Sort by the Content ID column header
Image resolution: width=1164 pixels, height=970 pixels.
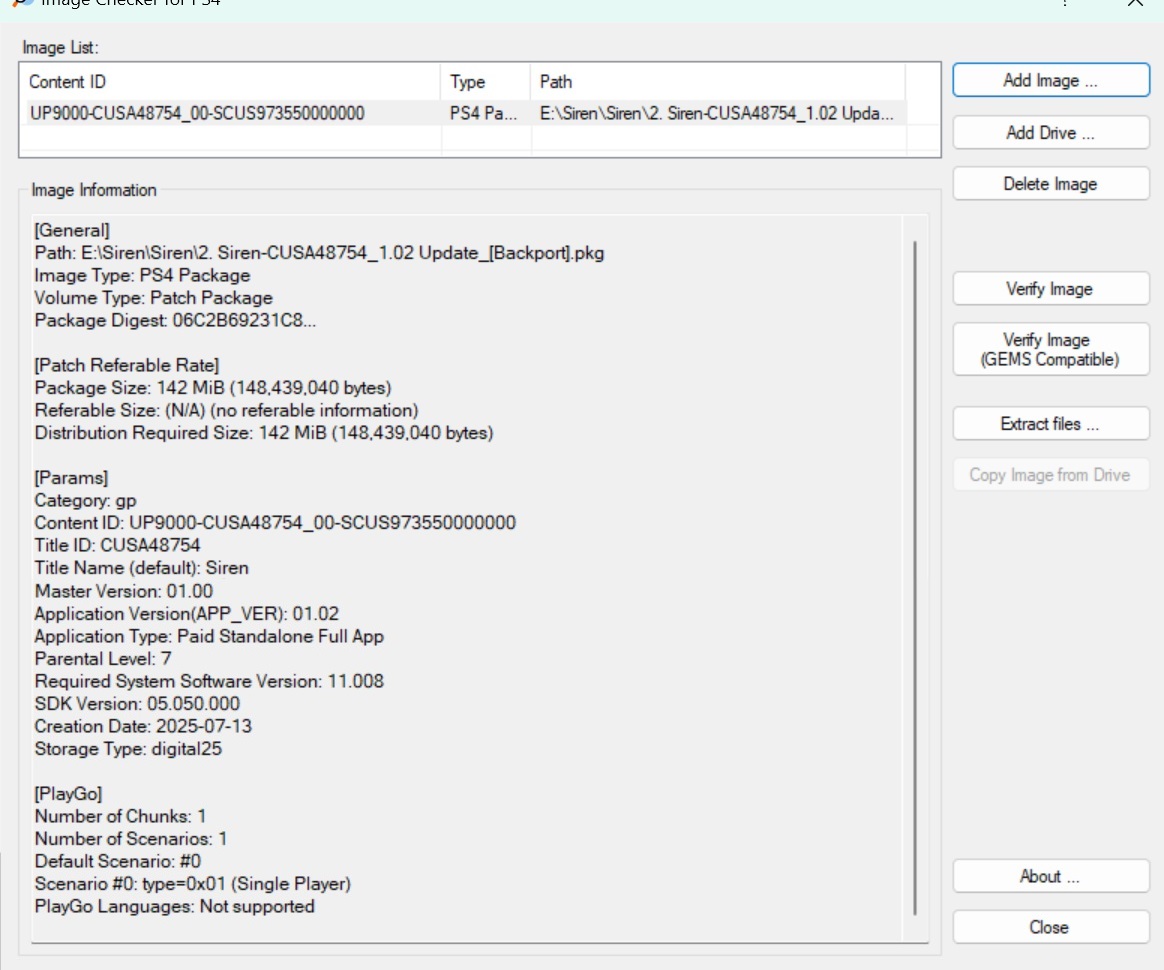tap(230, 82)
